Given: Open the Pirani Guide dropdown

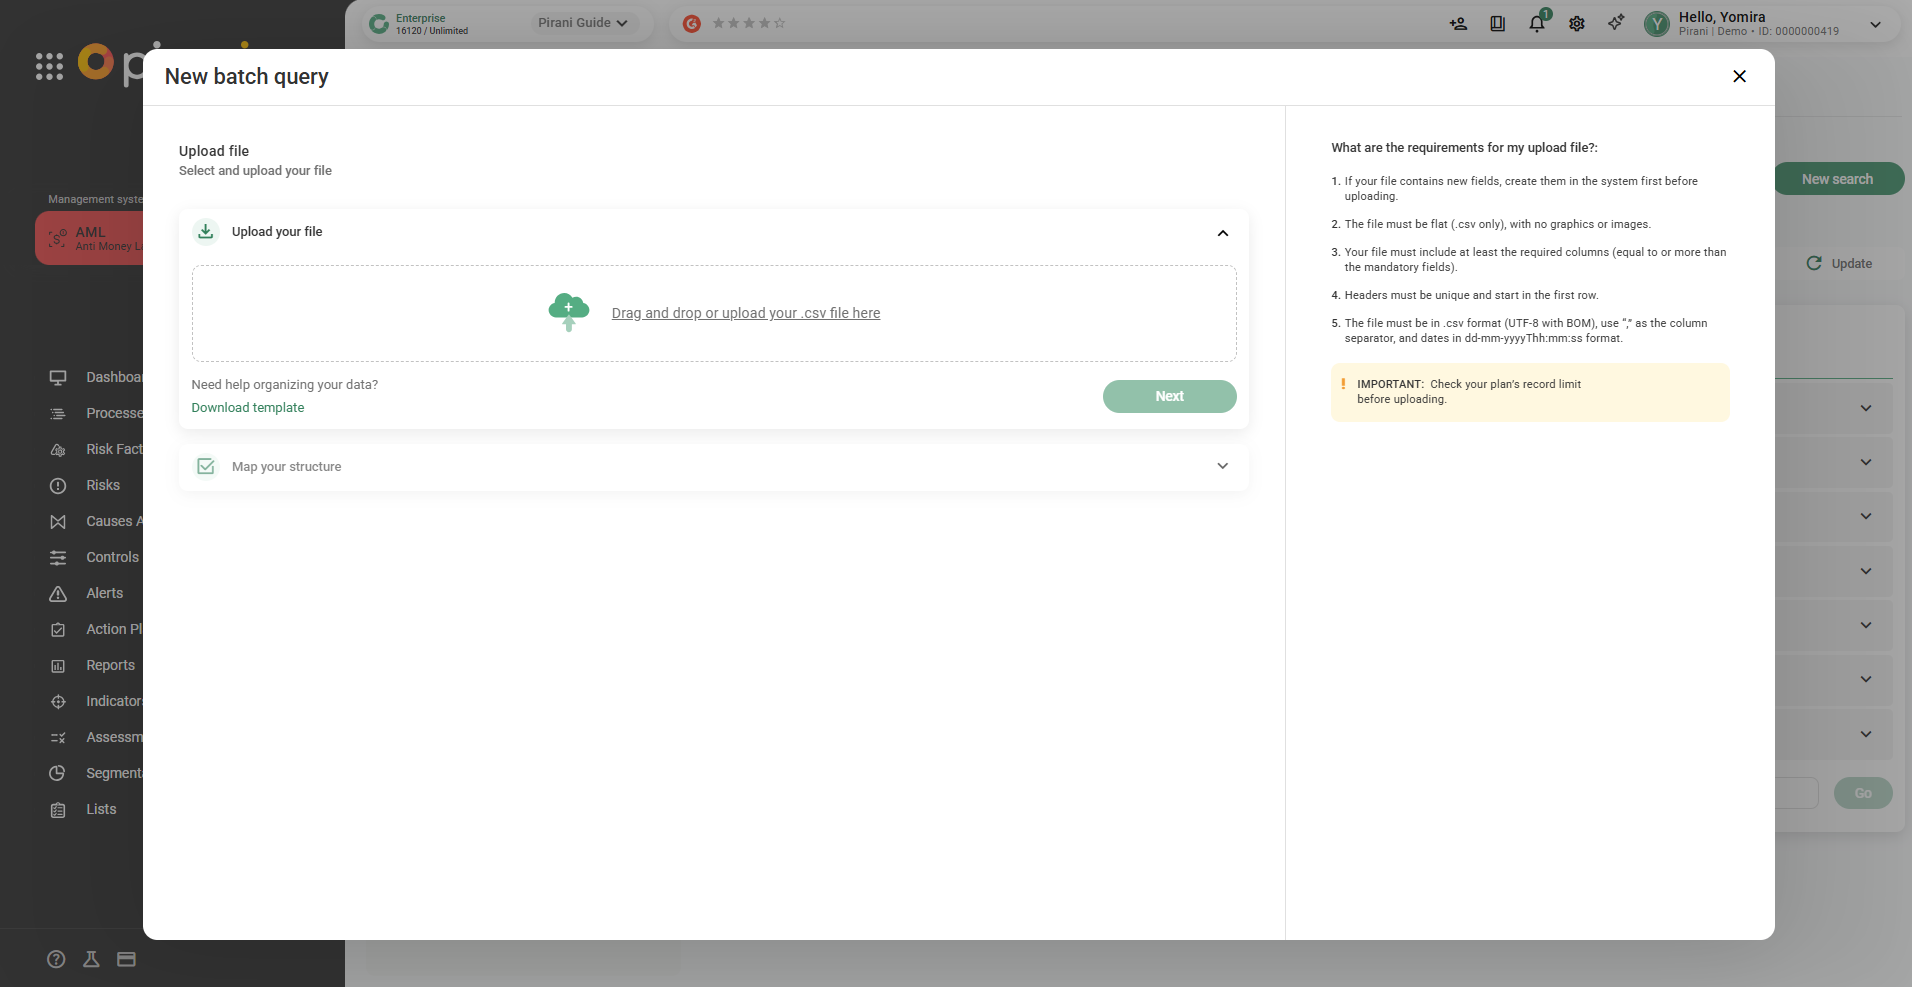Looking at the screenshot, I should click(583, 23).
